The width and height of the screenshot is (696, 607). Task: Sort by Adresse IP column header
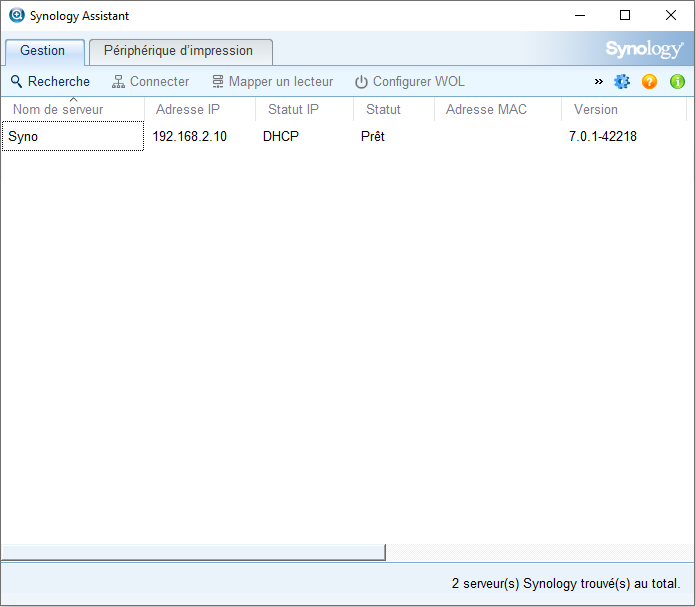tap(188, 110)
